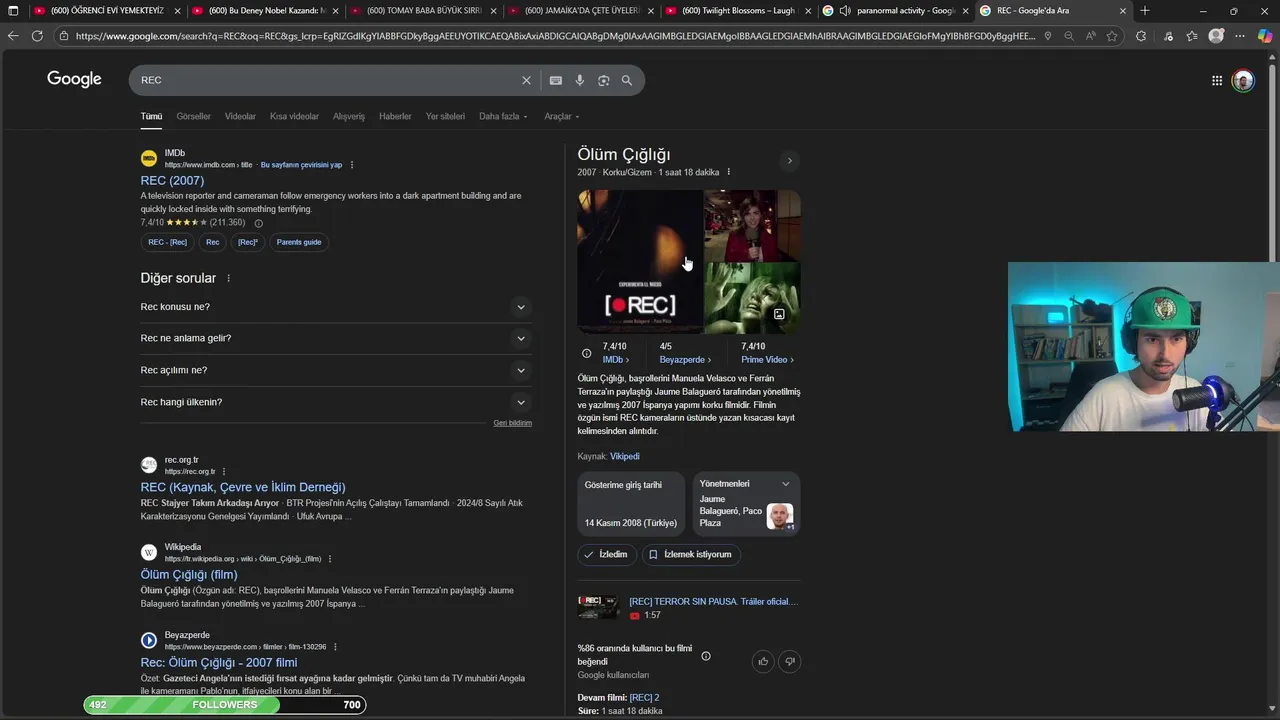Open the on-screen keyboard input tool
1280x720 pixels.
(x=556, y=80)
